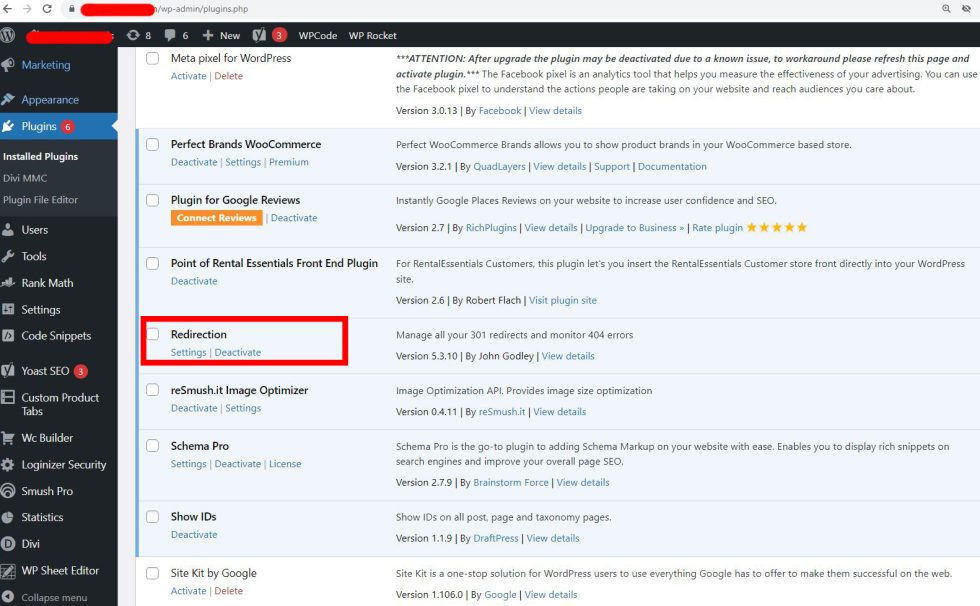Click the browser back arrow
Viewport: 980px width, 606px height.
coord(8,9)
